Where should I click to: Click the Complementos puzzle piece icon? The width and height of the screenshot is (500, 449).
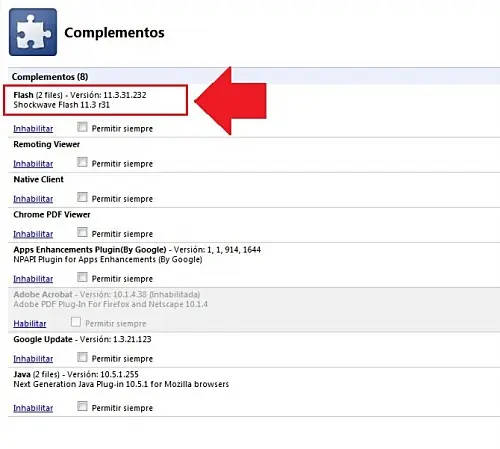33,32
